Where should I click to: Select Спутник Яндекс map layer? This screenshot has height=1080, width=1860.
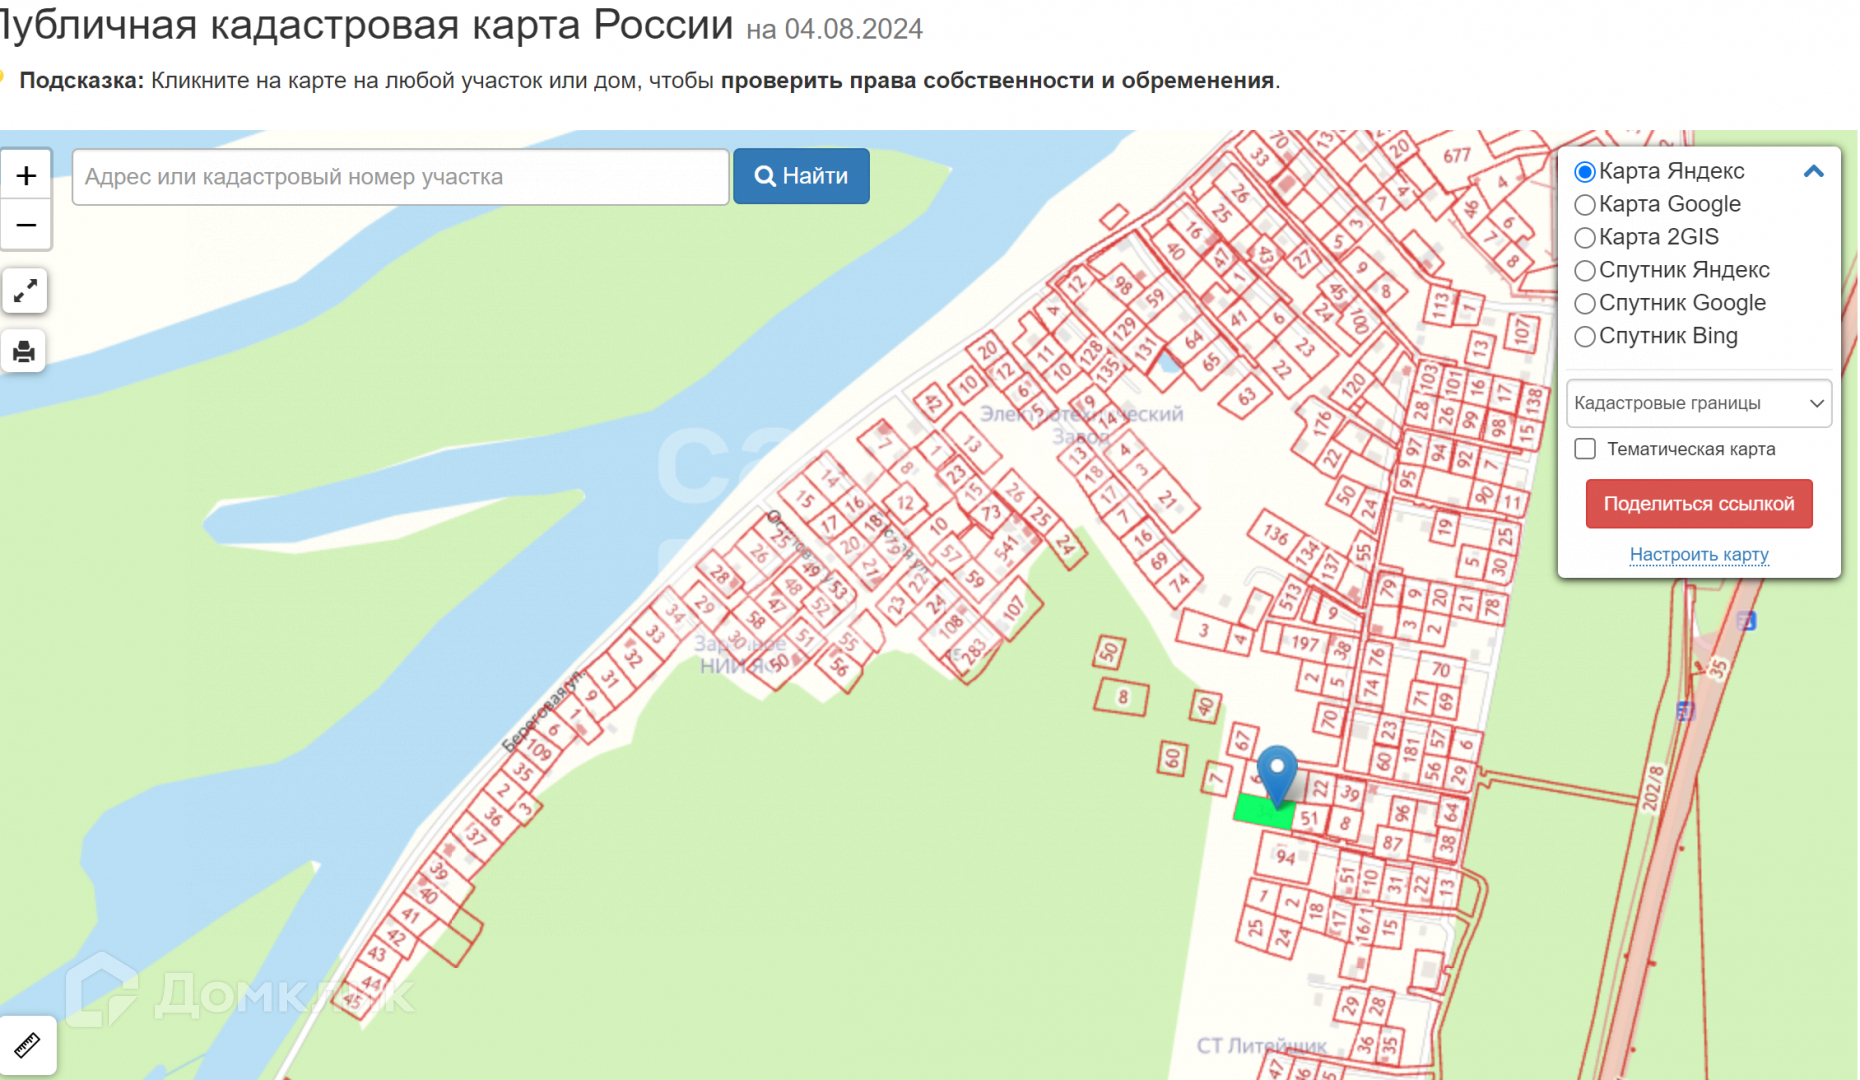(x=1585, y=271)
